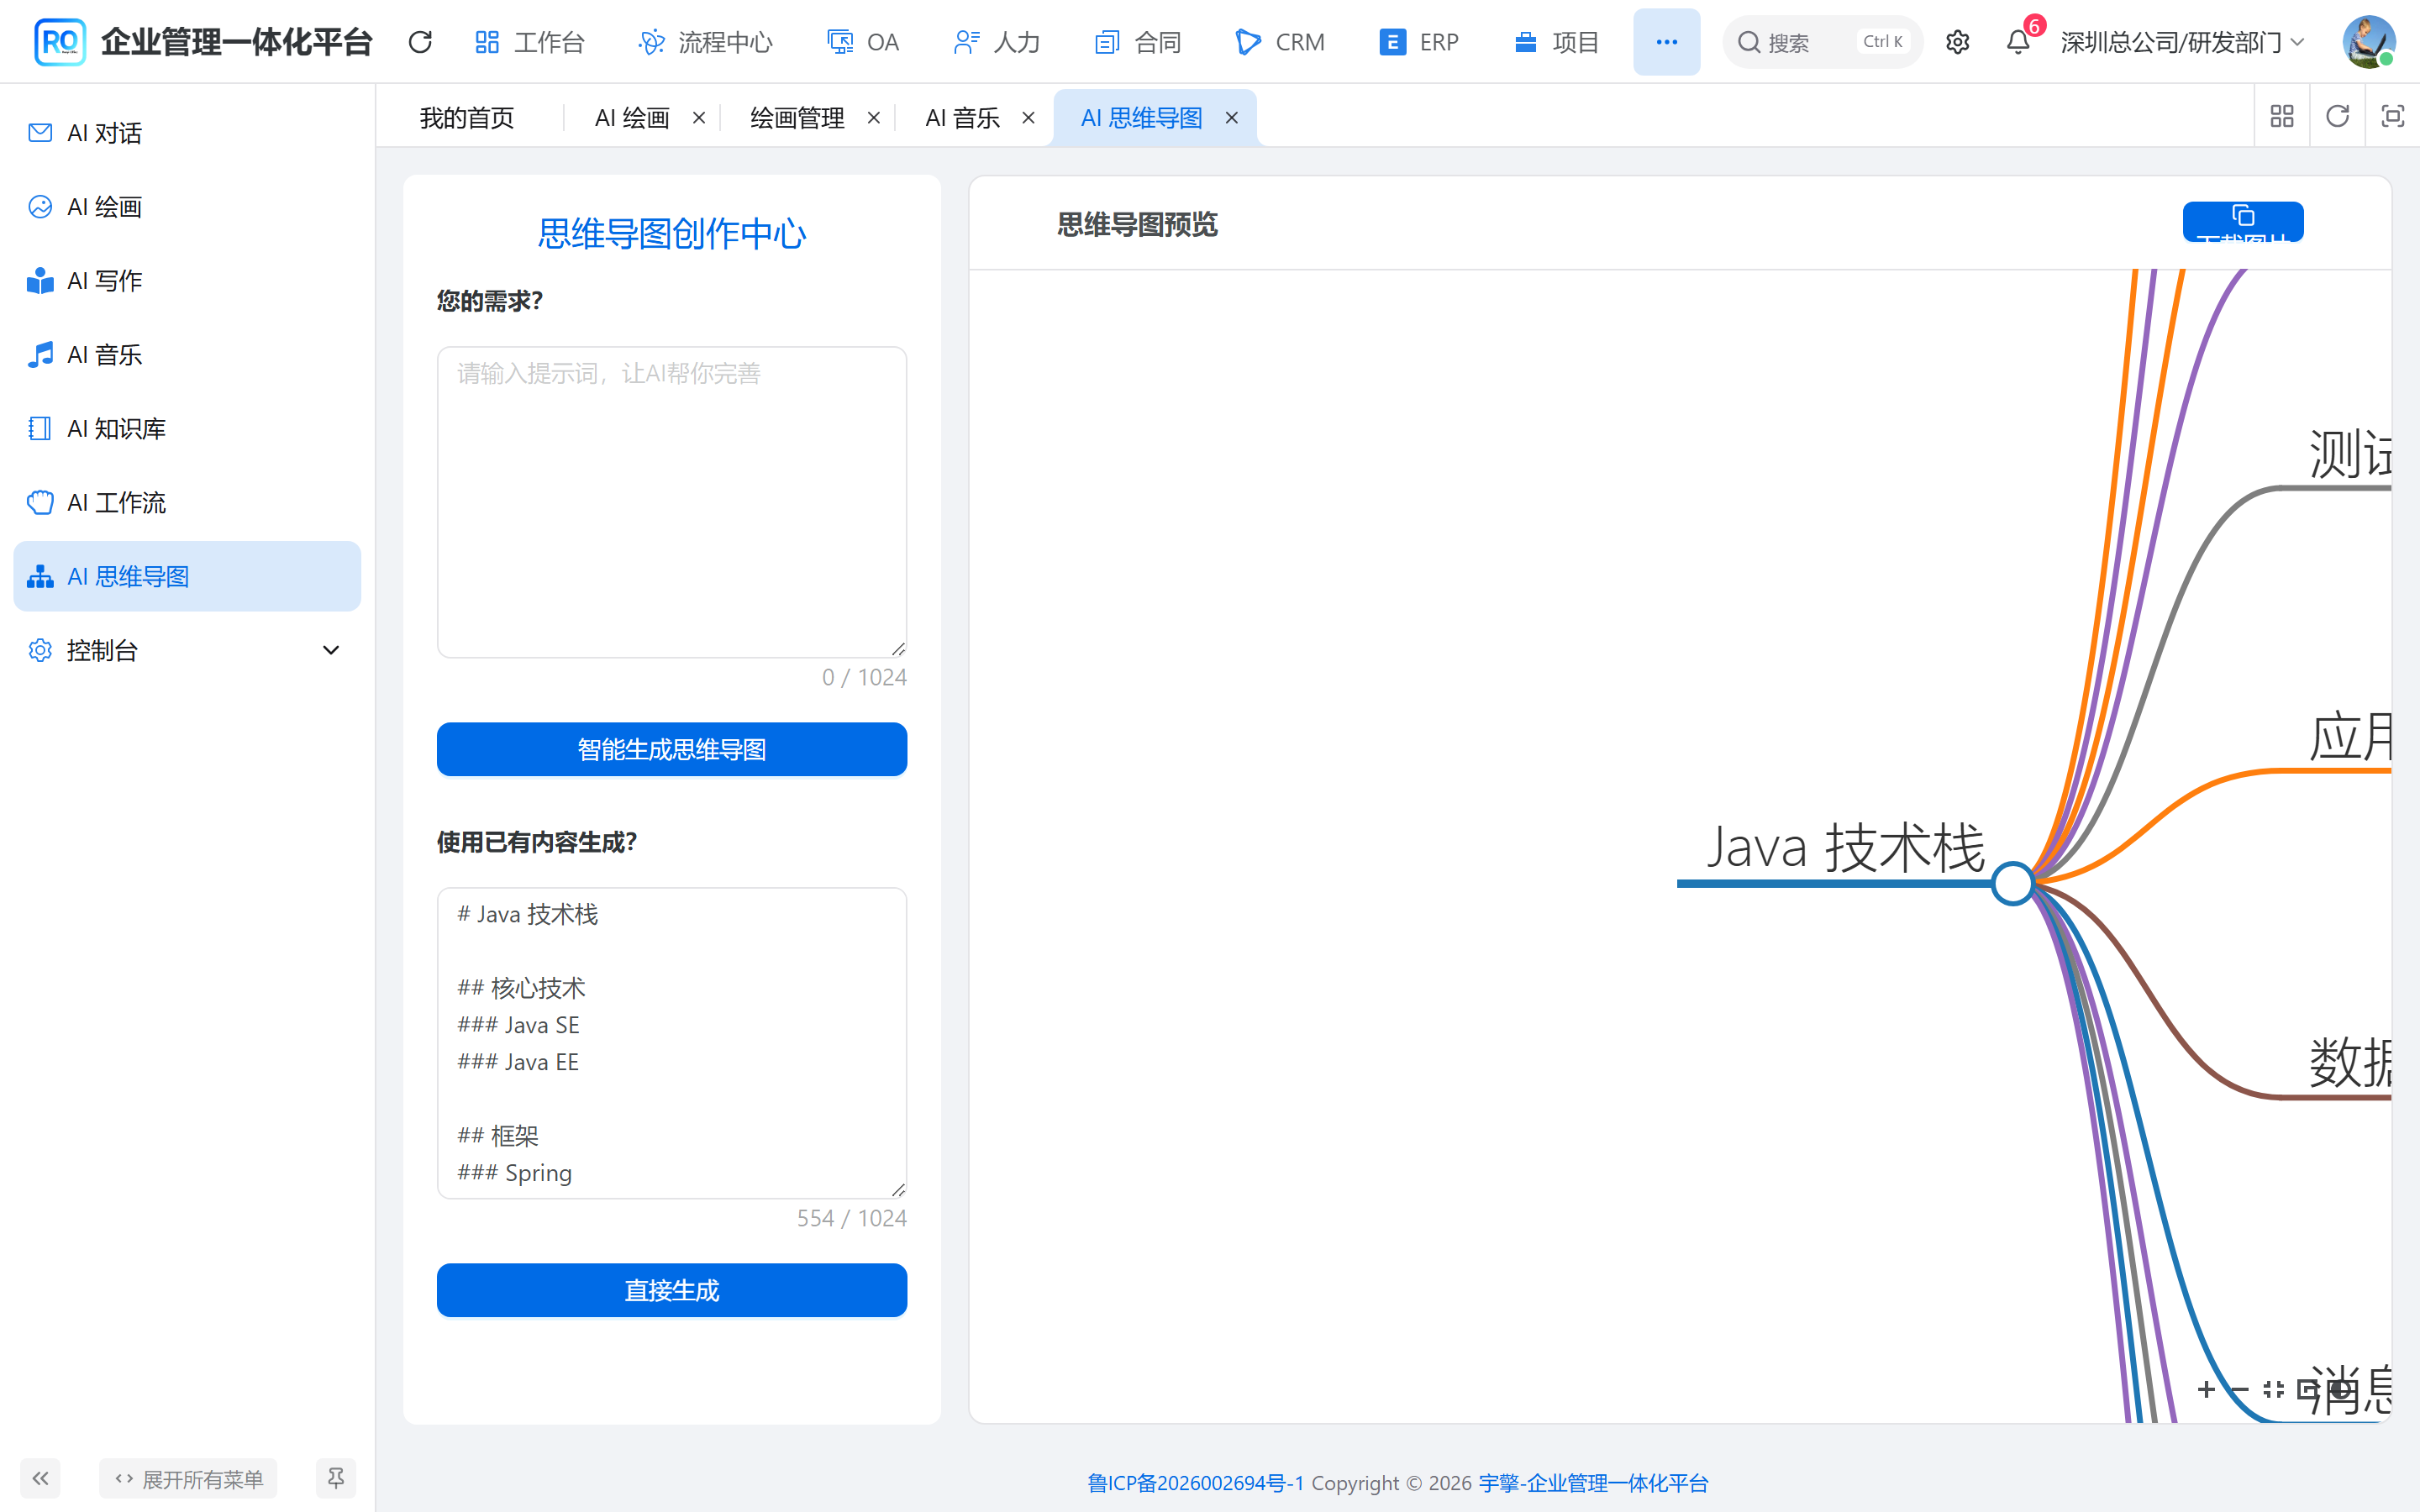This screenshot has width=2420, height=1512.
Task: Collapse the sidebar with double-arrow icon
Action: click(40, 1478)
